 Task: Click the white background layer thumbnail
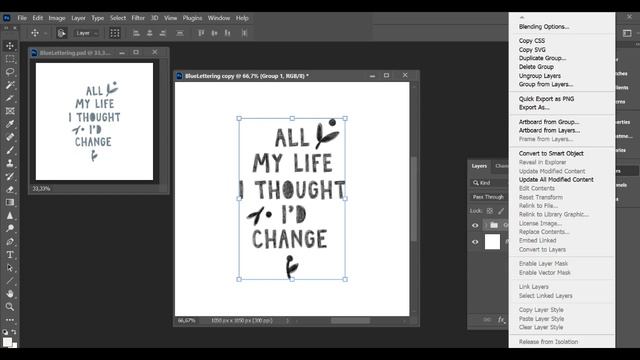[x=492, y=242]
